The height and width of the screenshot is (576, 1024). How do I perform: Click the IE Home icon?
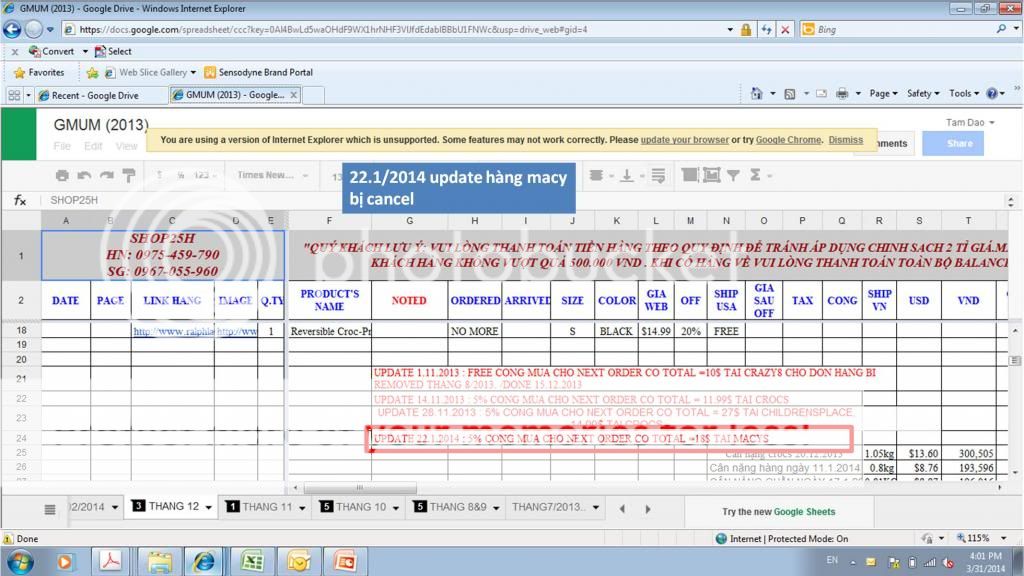(x=752, y=93)
